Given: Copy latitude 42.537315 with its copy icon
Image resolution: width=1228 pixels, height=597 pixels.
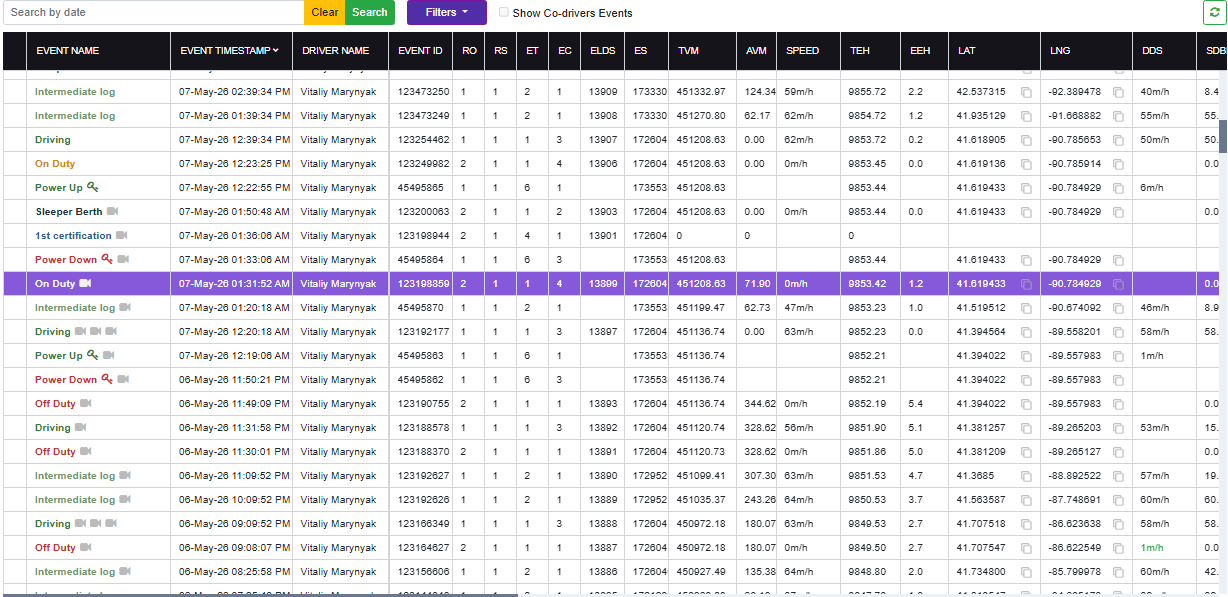Looking at the screenshot, I should pyautogui.click(x=1026, y=92).
